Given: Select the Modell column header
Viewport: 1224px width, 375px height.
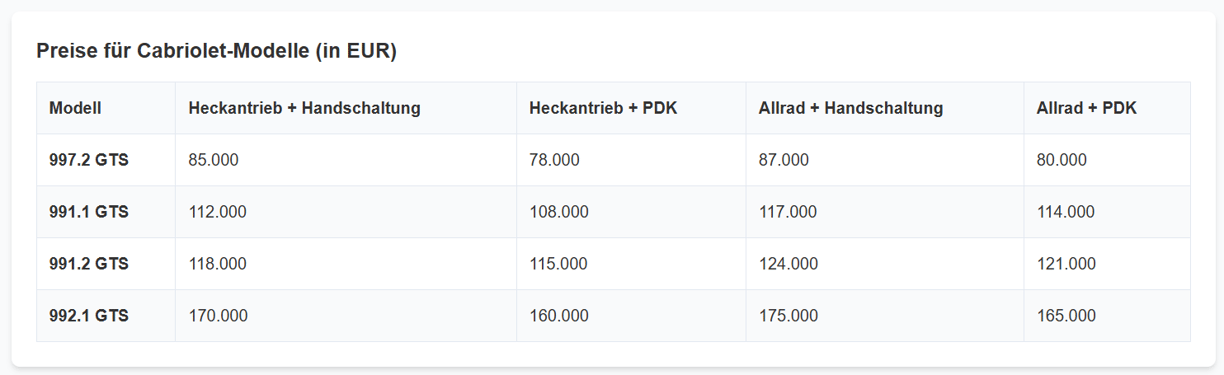Looking at the screenshot, I should tap(75, 108).
